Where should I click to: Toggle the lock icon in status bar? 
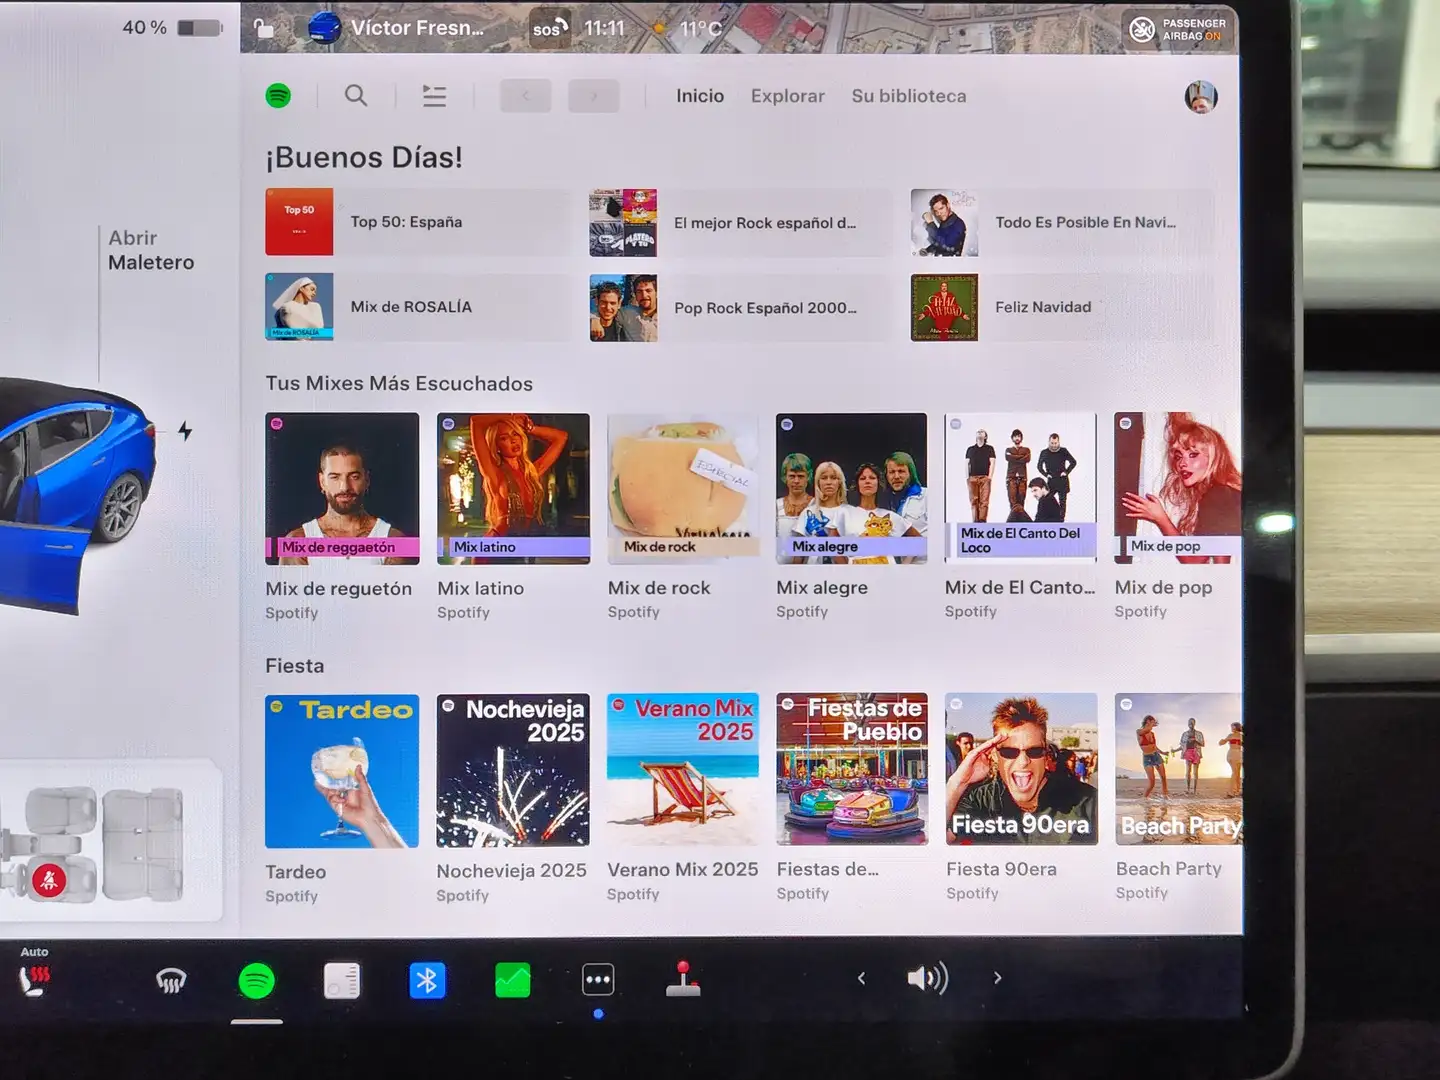264,28
